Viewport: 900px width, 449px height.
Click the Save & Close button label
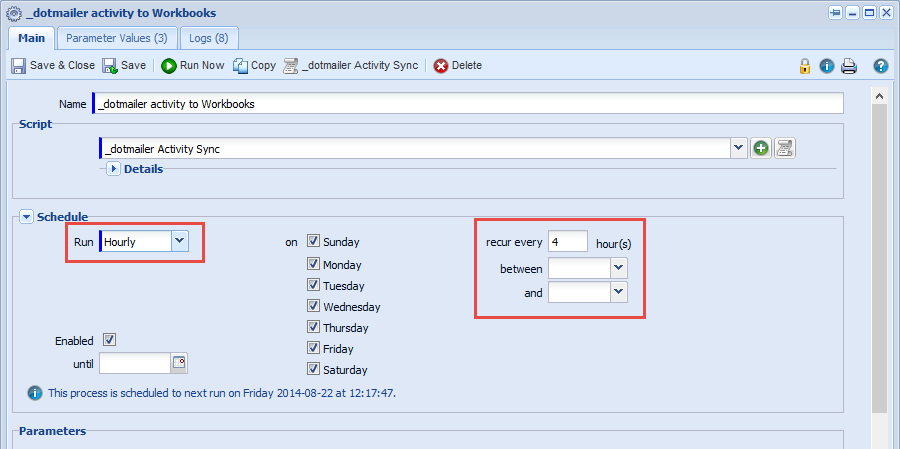pyautogui.click(x=63, y=65)
